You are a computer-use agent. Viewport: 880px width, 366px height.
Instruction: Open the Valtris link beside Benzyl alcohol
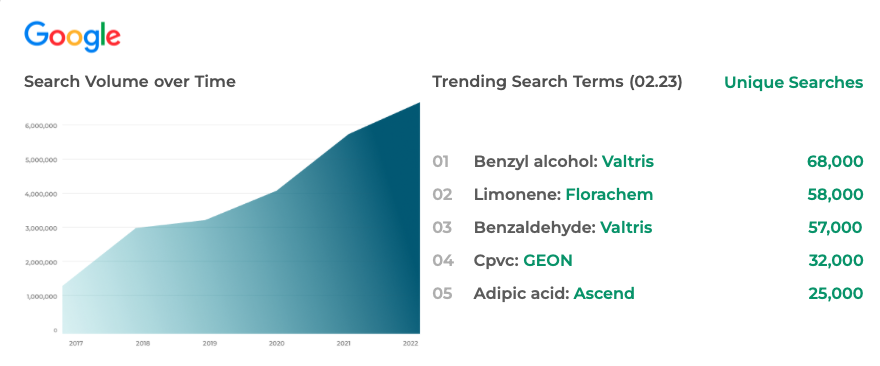[628, 162]
